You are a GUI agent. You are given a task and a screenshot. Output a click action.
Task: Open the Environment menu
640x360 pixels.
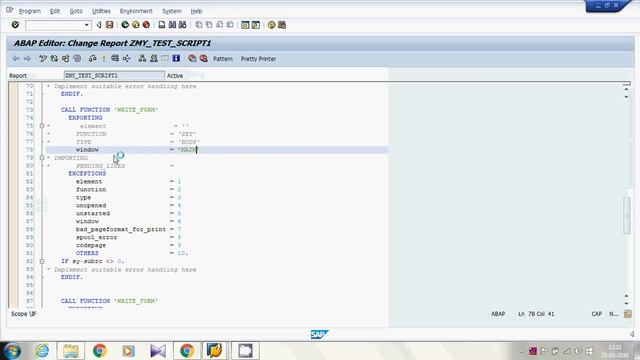pos(136,11)
